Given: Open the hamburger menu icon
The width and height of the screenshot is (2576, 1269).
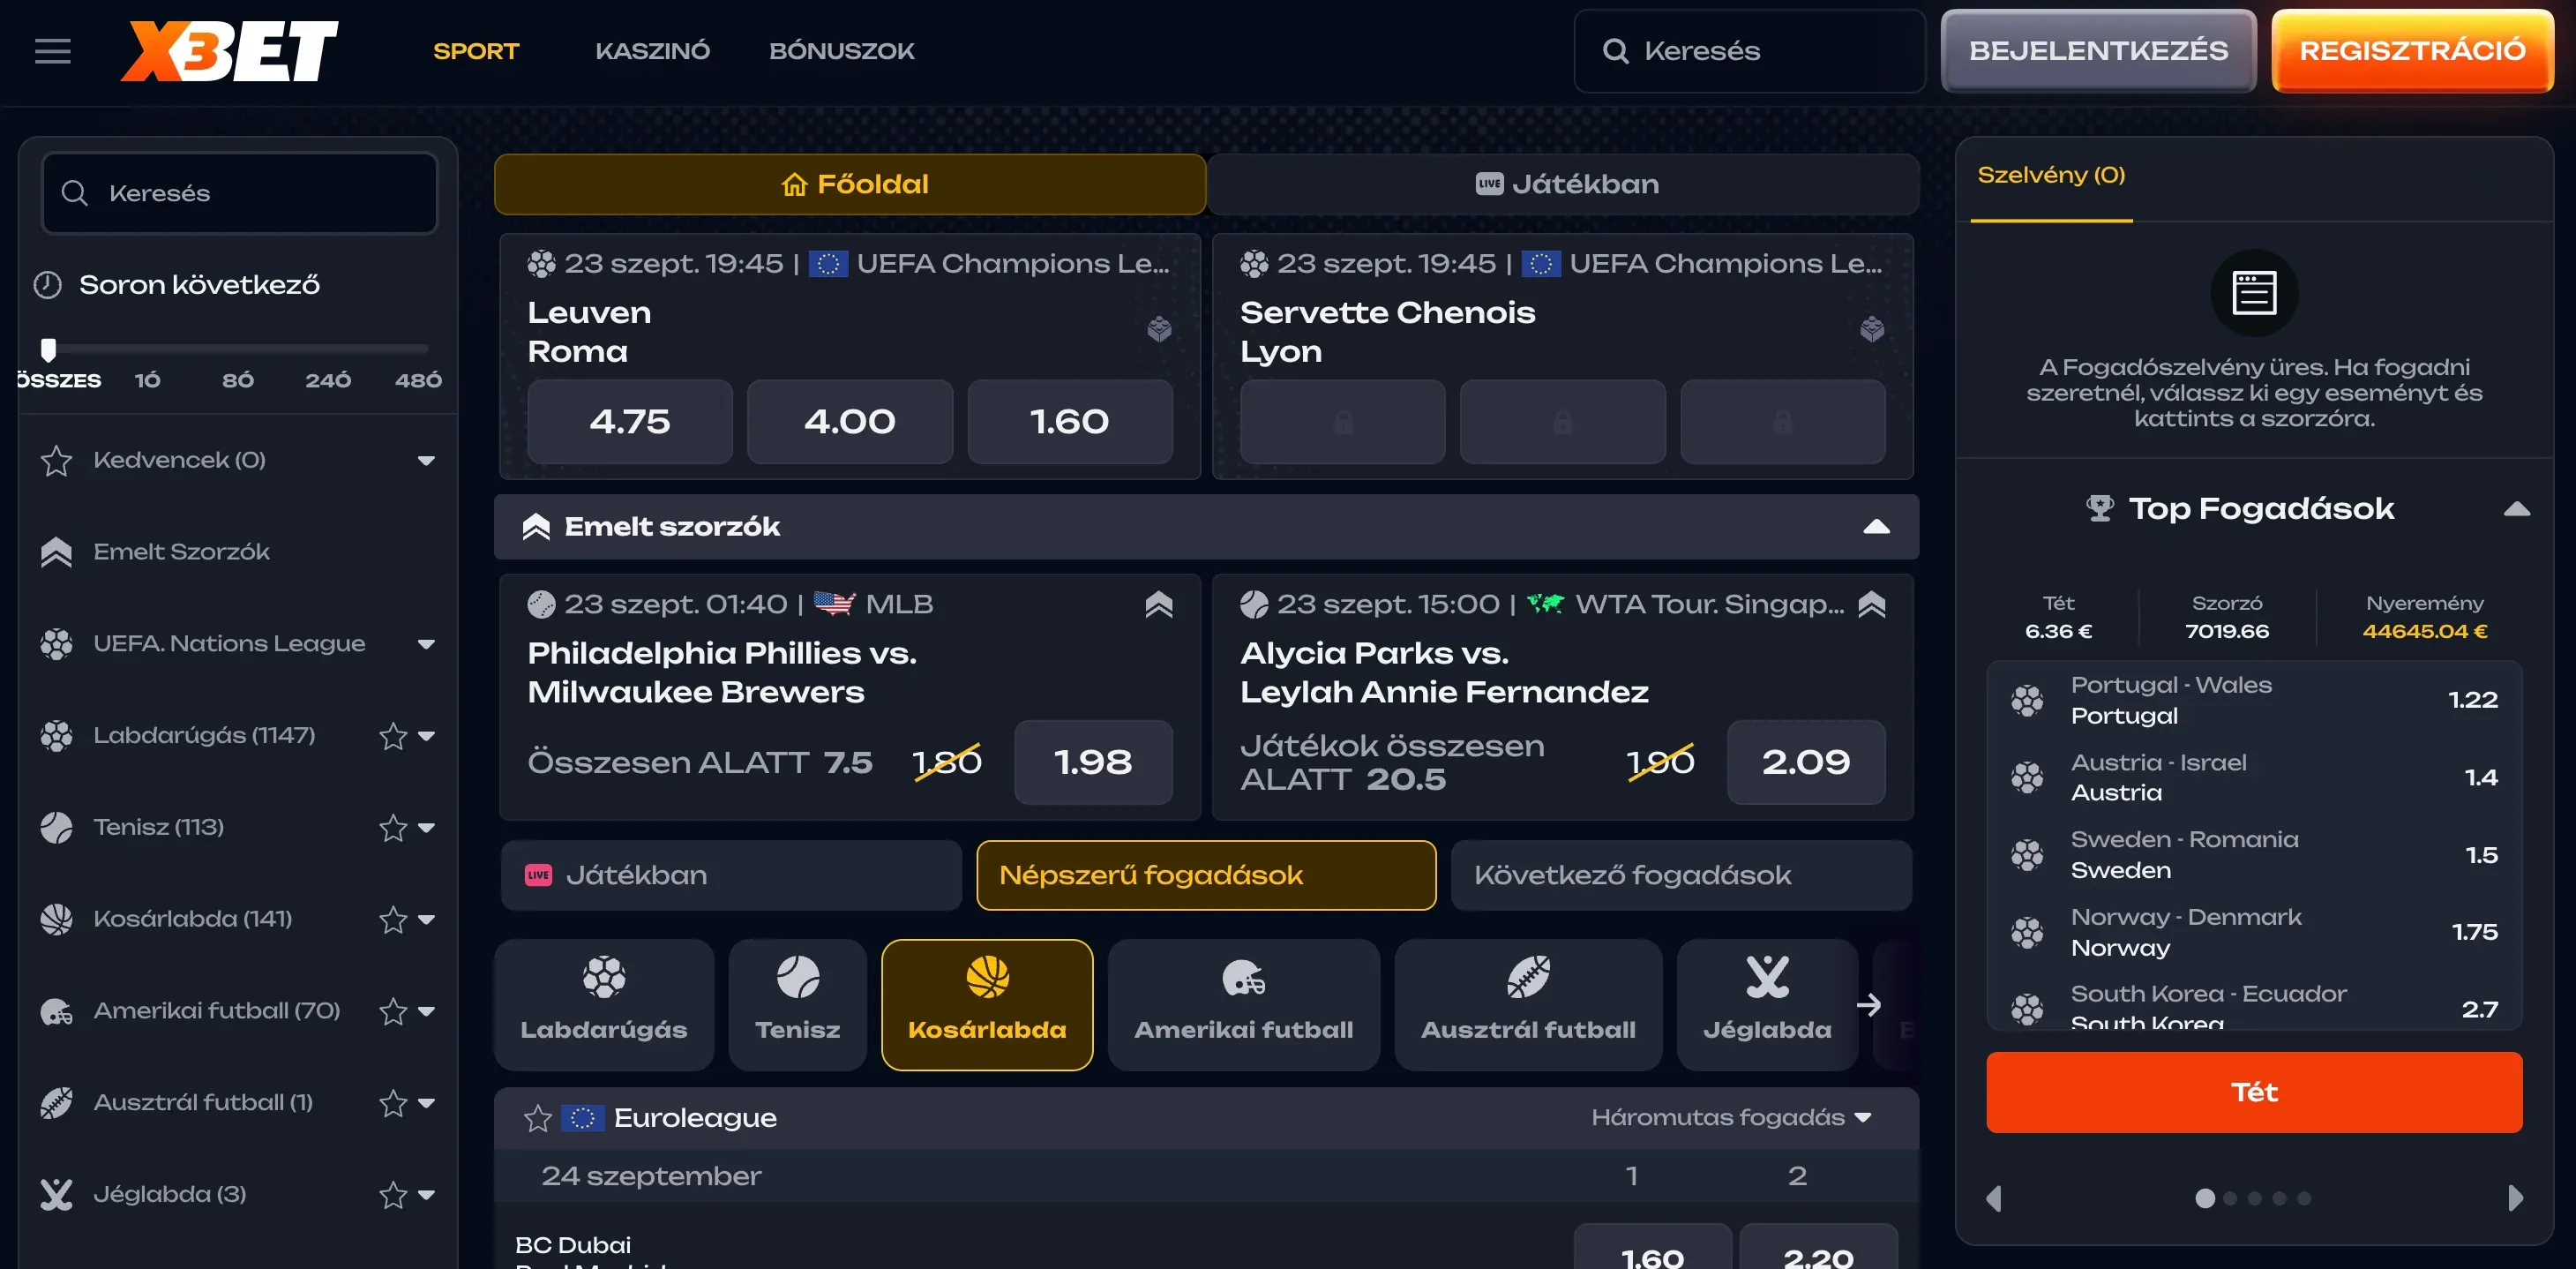Looking at the screenshot, I should (x=53, y=51).
